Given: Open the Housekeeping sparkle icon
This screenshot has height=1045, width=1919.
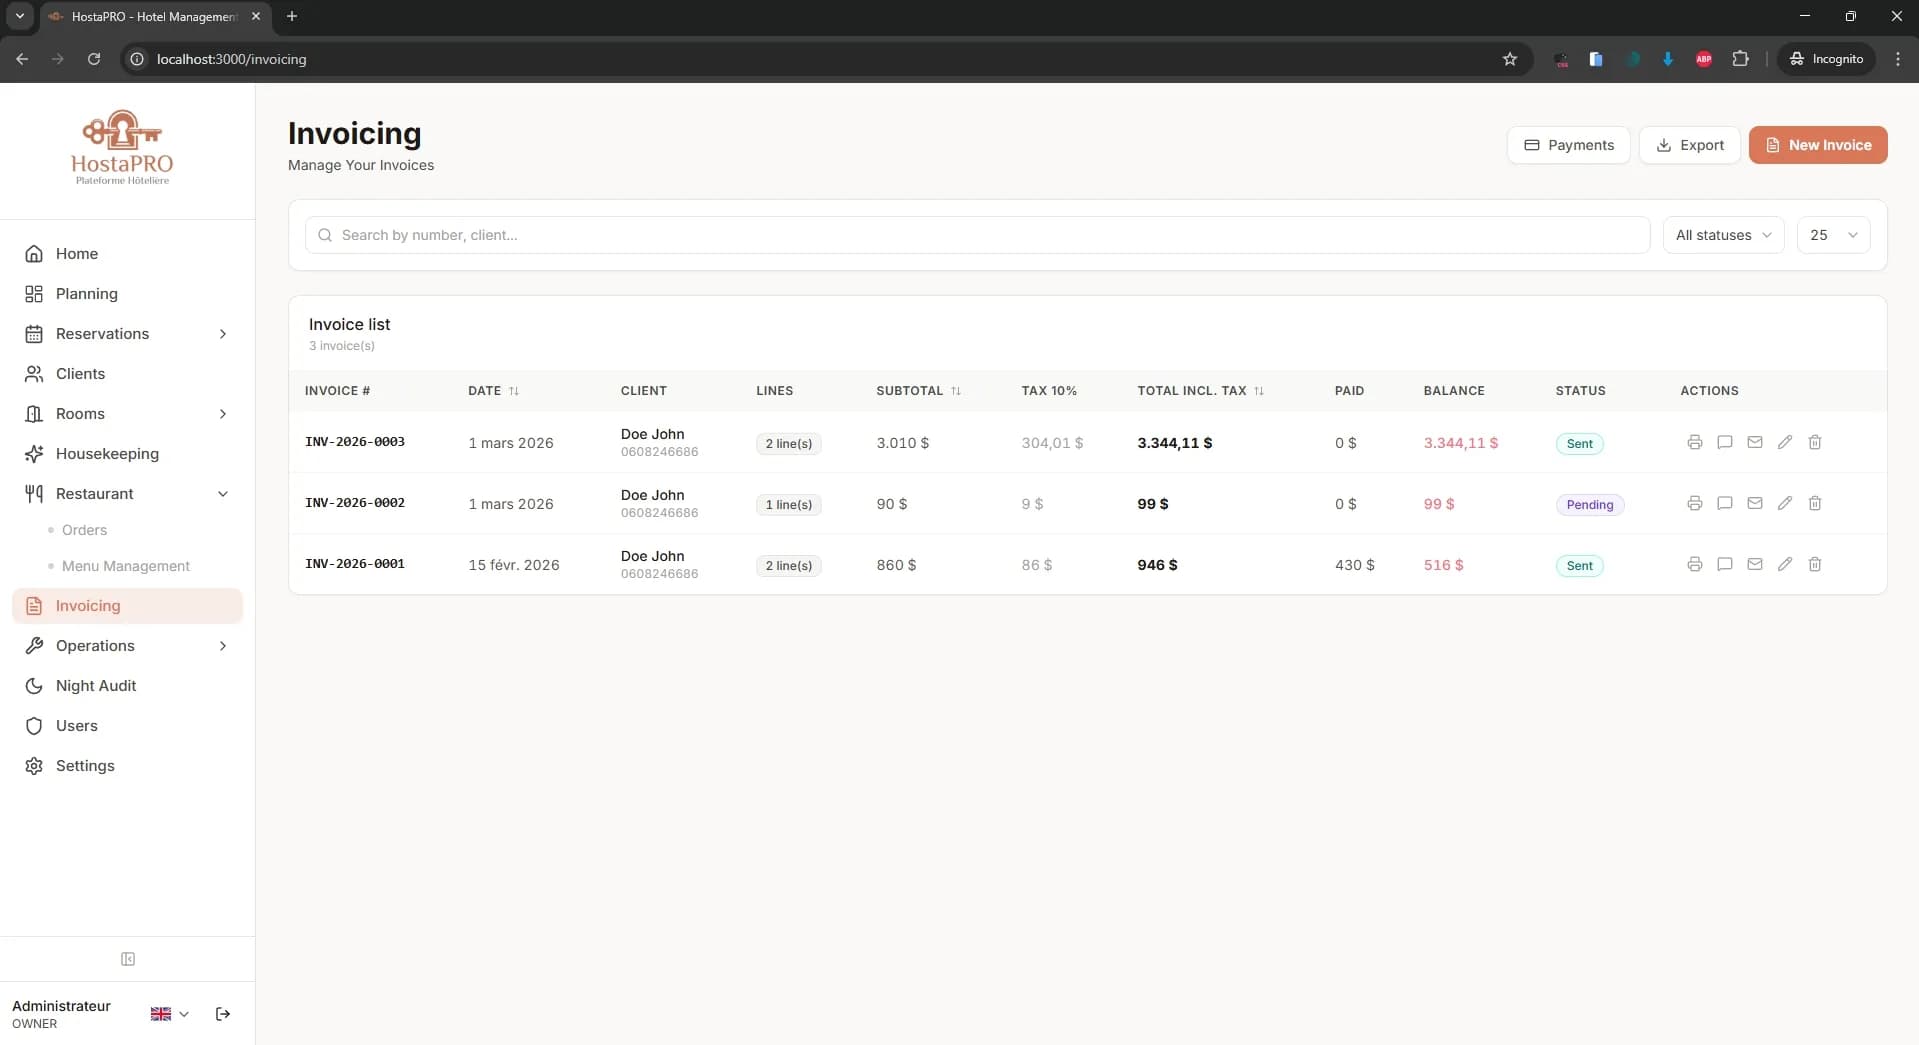Looking at the screenshot, I should click(x=33, y=454).
